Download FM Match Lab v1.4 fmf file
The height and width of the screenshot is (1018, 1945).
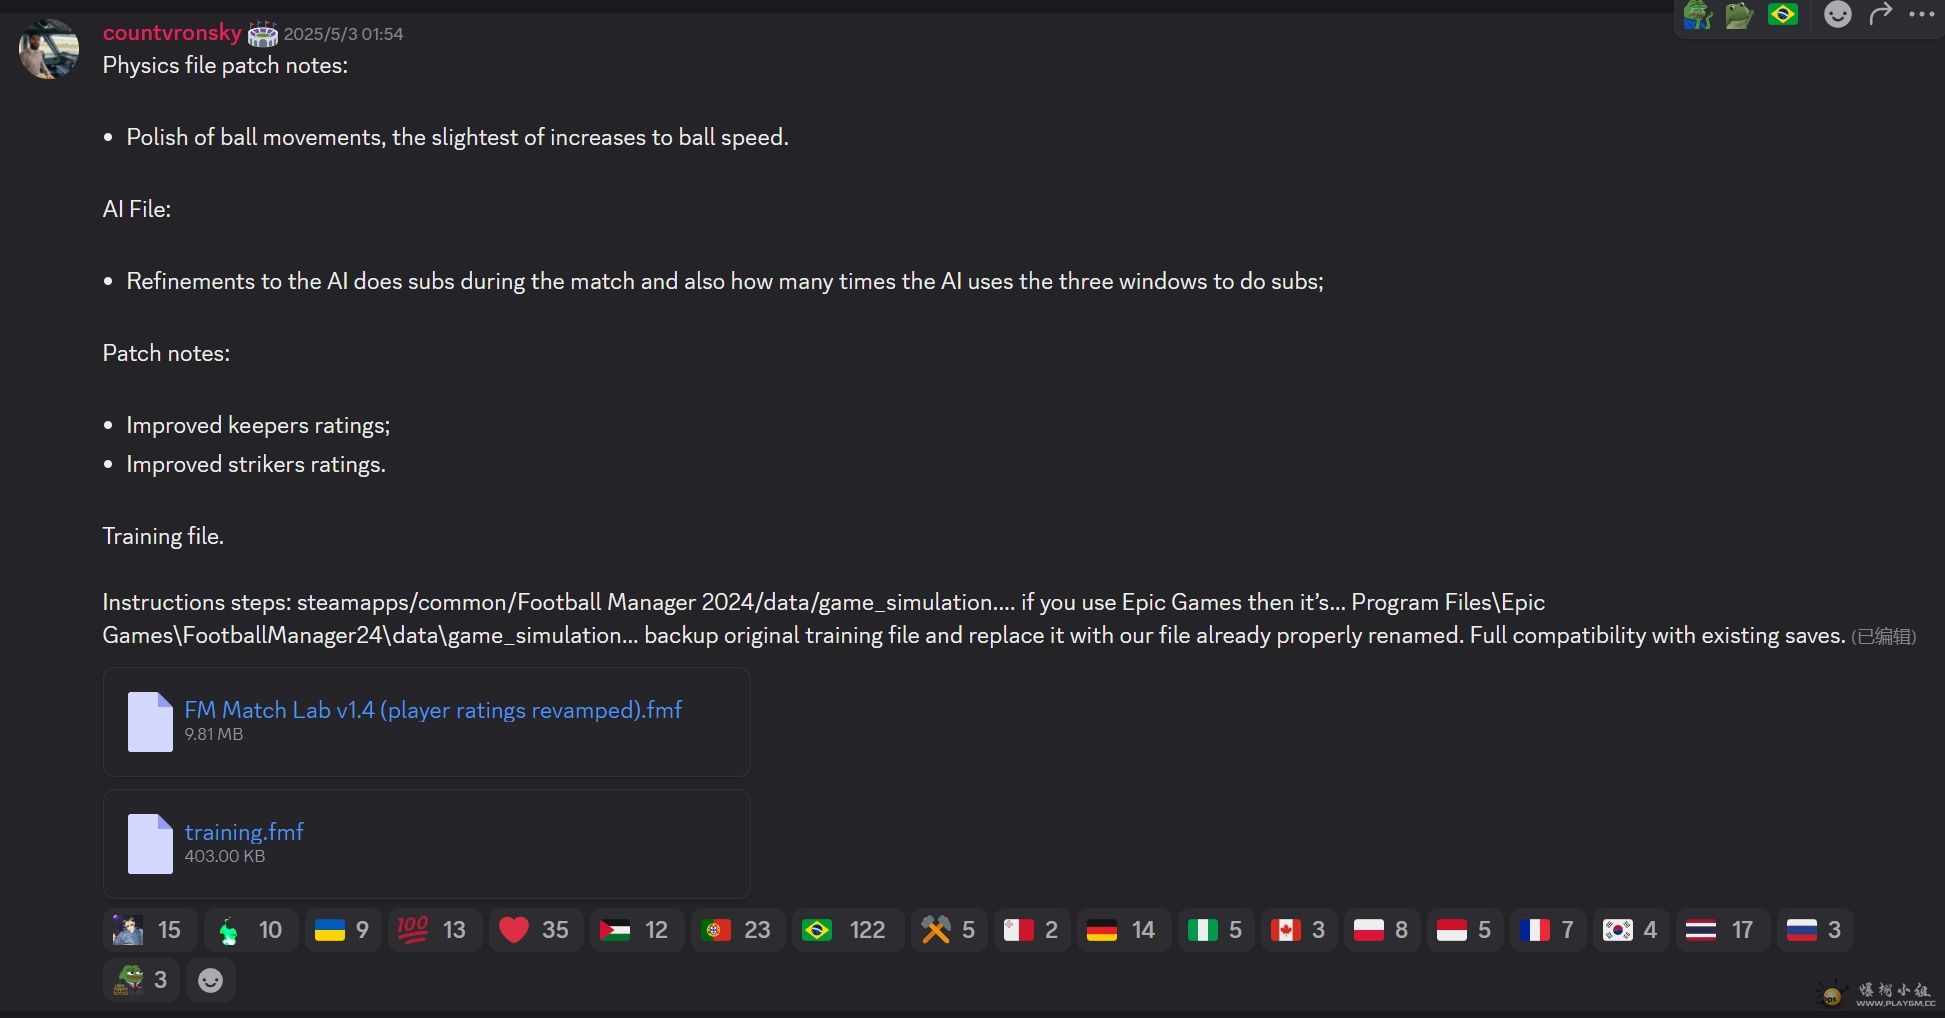coord(433,710)
